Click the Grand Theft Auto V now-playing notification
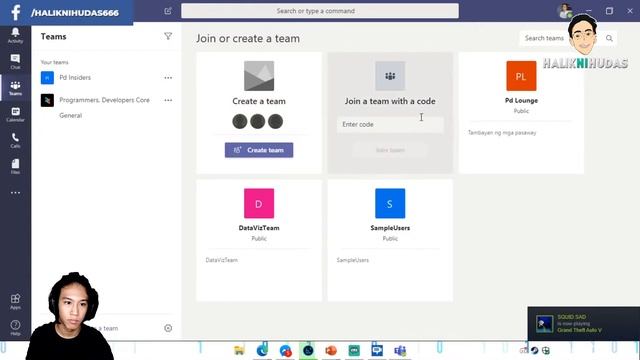Viewport: 640px width, 360px height. coord(584,324)
